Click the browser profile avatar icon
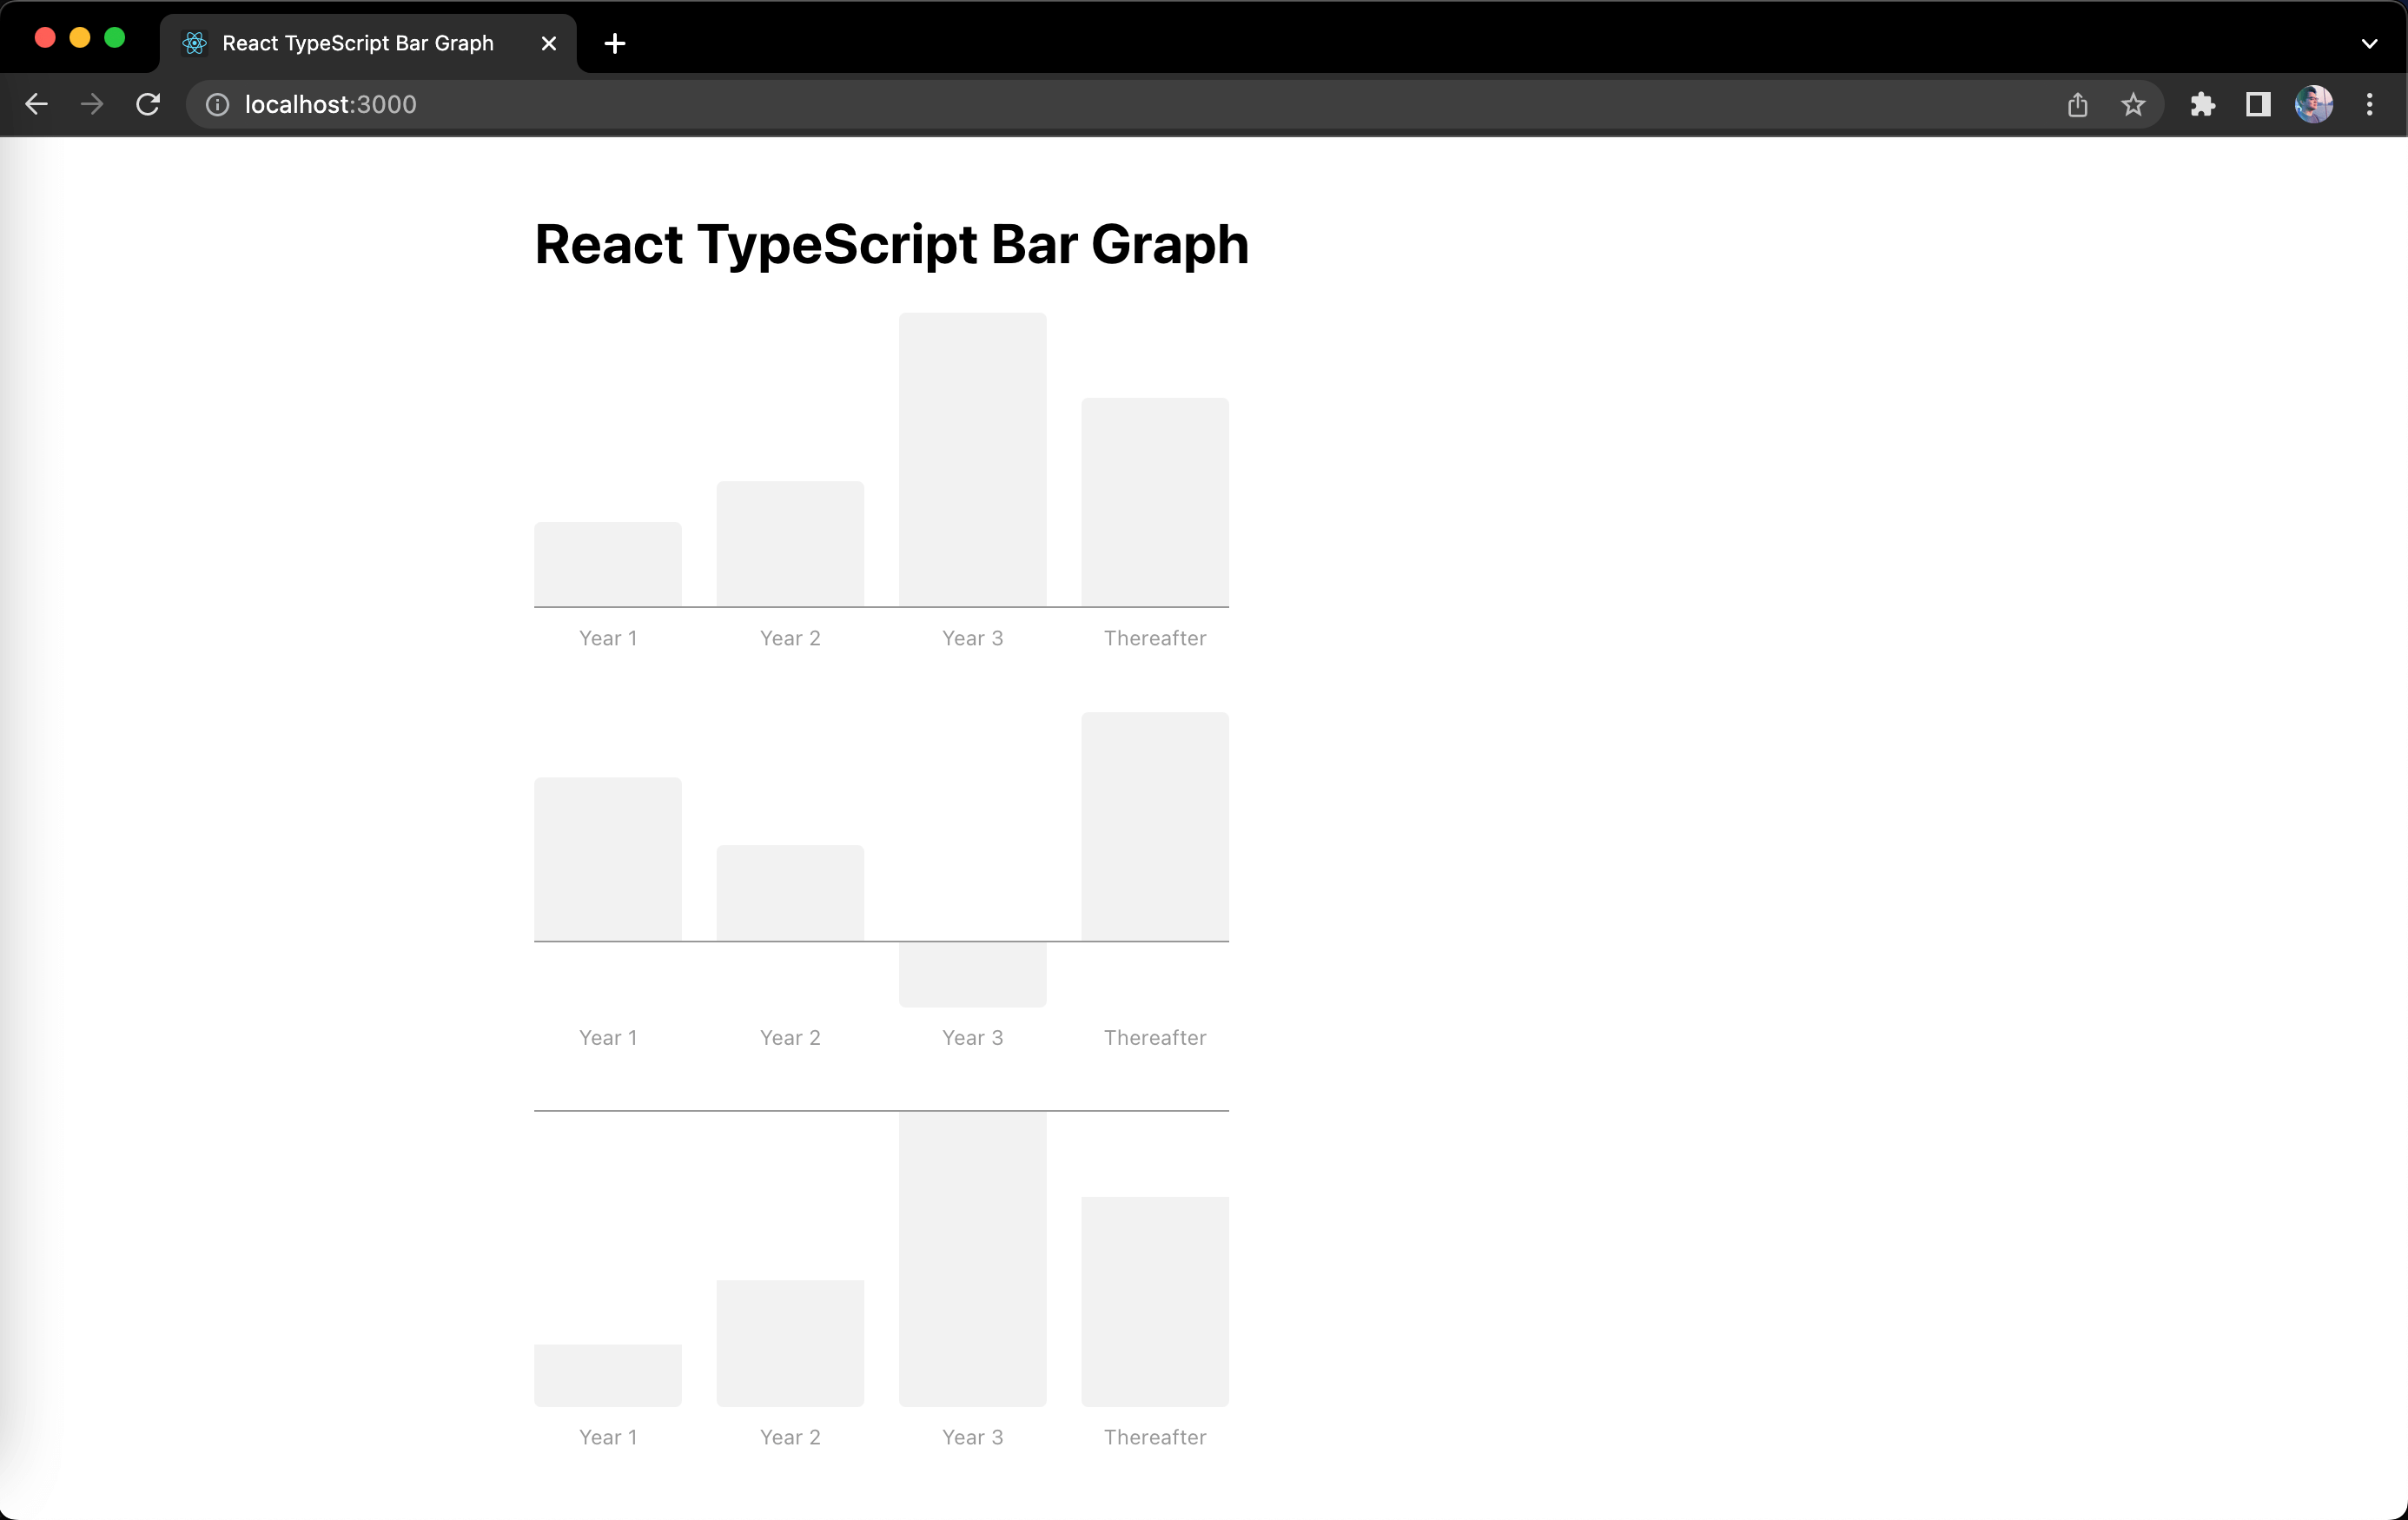This screenshot has height=1520, width=2408. (2313, 105)
